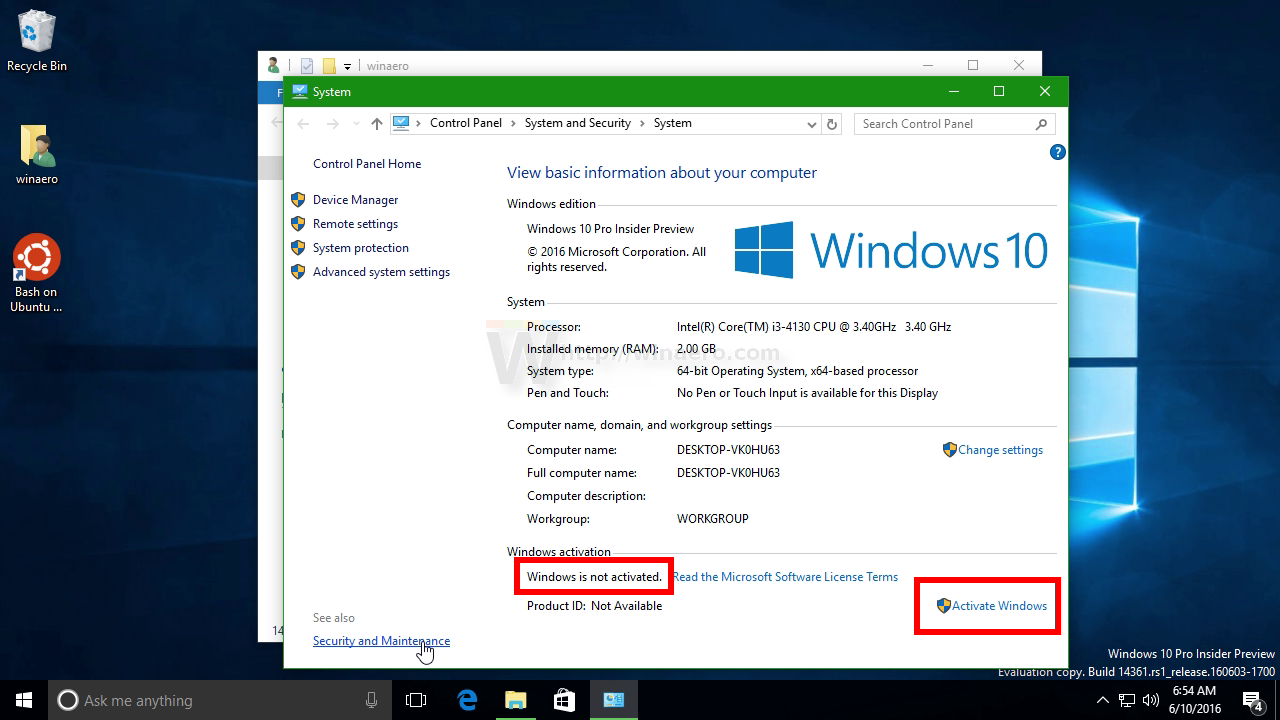This screenshot has width=1280, height=720.
Task: Click the Cortana microphone icon
Action: click(x=371, y=700)
